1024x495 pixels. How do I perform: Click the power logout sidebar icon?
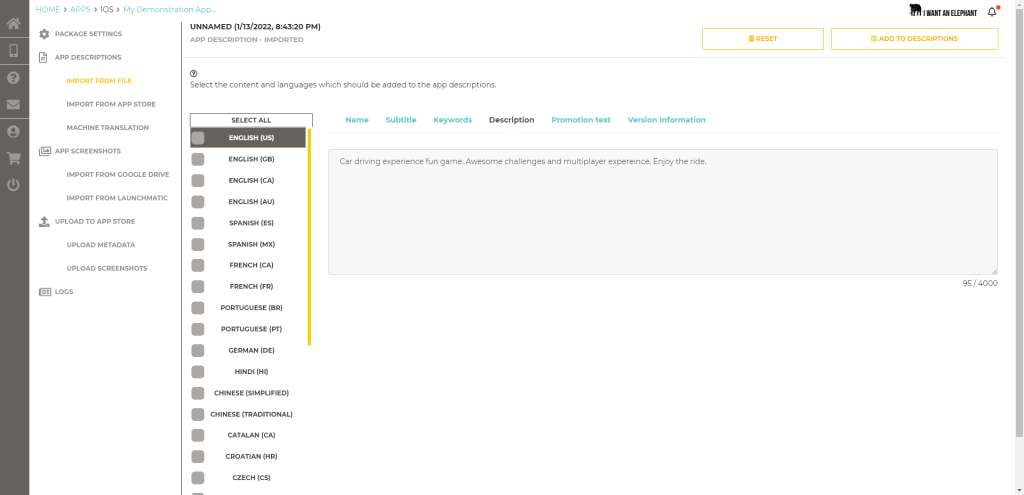point(14,185)
